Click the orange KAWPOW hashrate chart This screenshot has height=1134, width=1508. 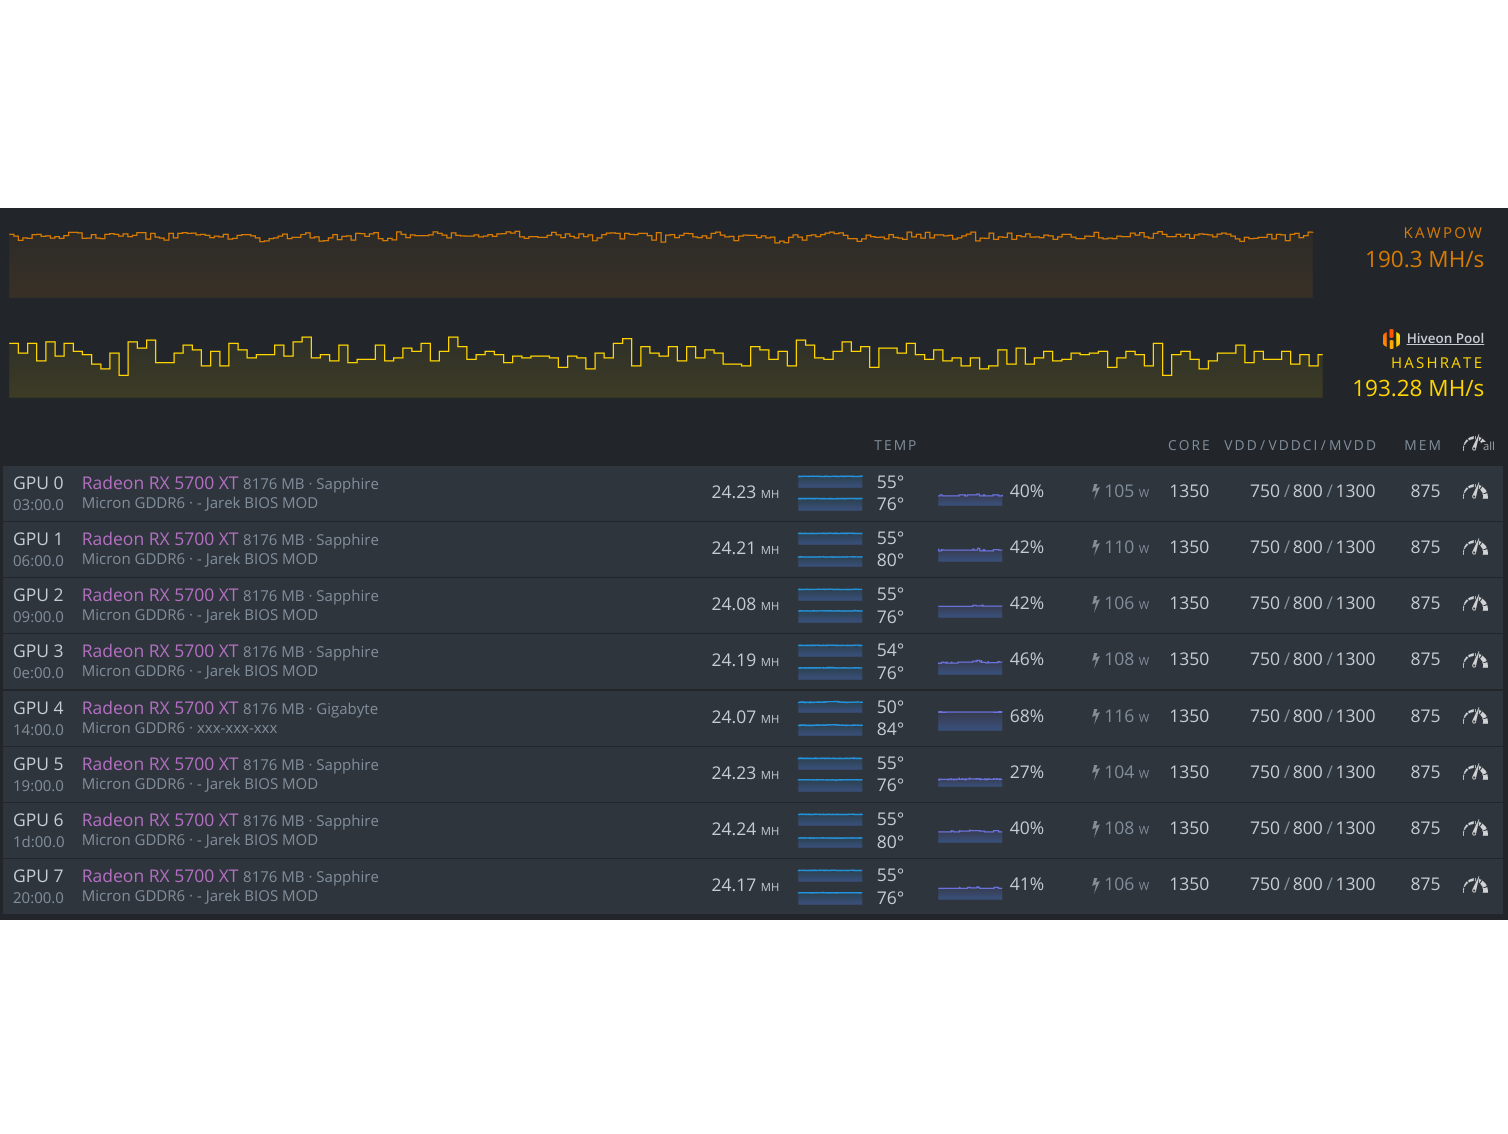660,263
